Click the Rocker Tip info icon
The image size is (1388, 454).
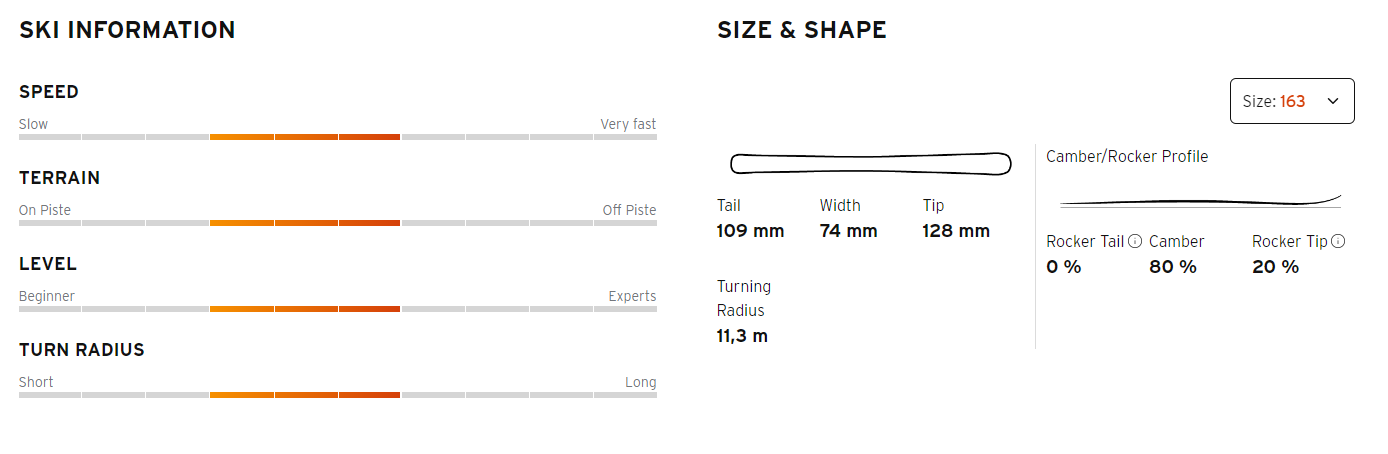(1338, 241)
